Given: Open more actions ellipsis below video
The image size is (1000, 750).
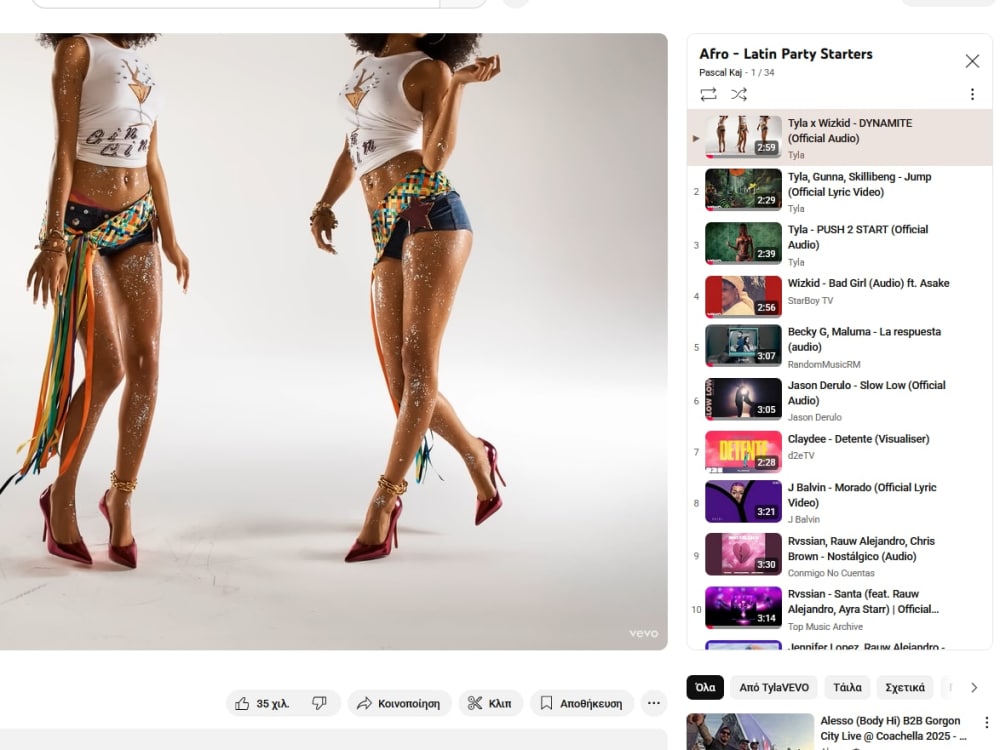Looking at the screenshot, I should point(654,703).
